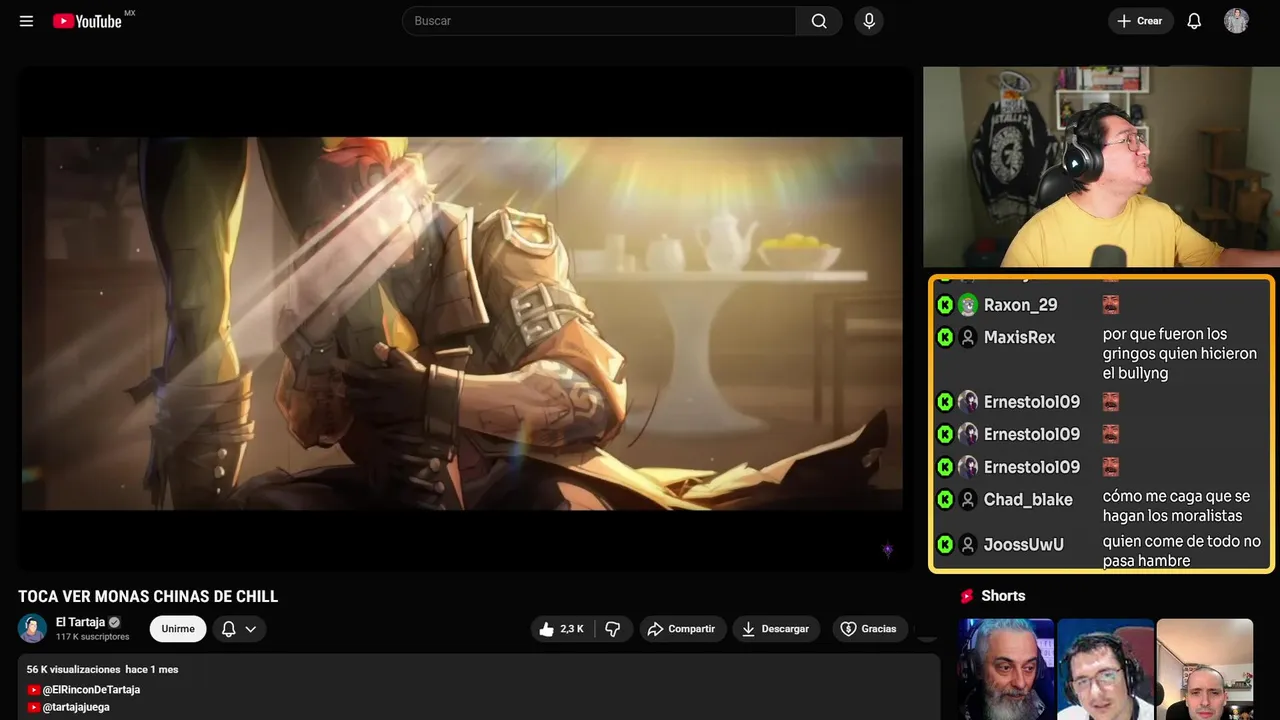Open the Short with bearded gray-haired man
The width and height of the screenshot is (1280, 720).
1006,669
